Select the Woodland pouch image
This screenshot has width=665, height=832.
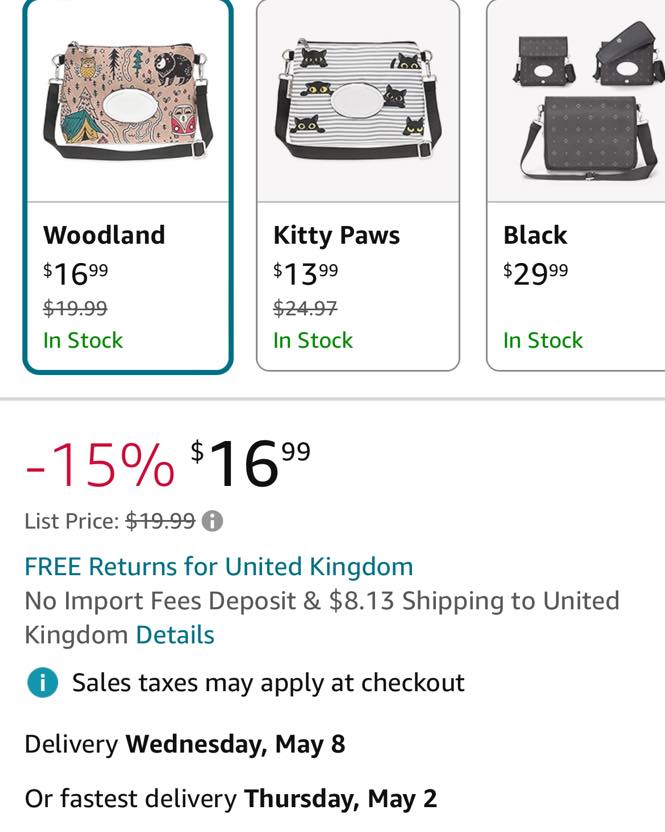[127, 99]
